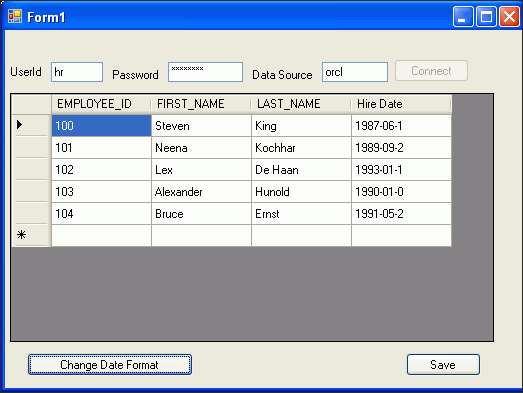Viewport: 523px width, 393px height.
Task: Sort by the EMPLOYEE_ID column header
Action: (101, 104)
